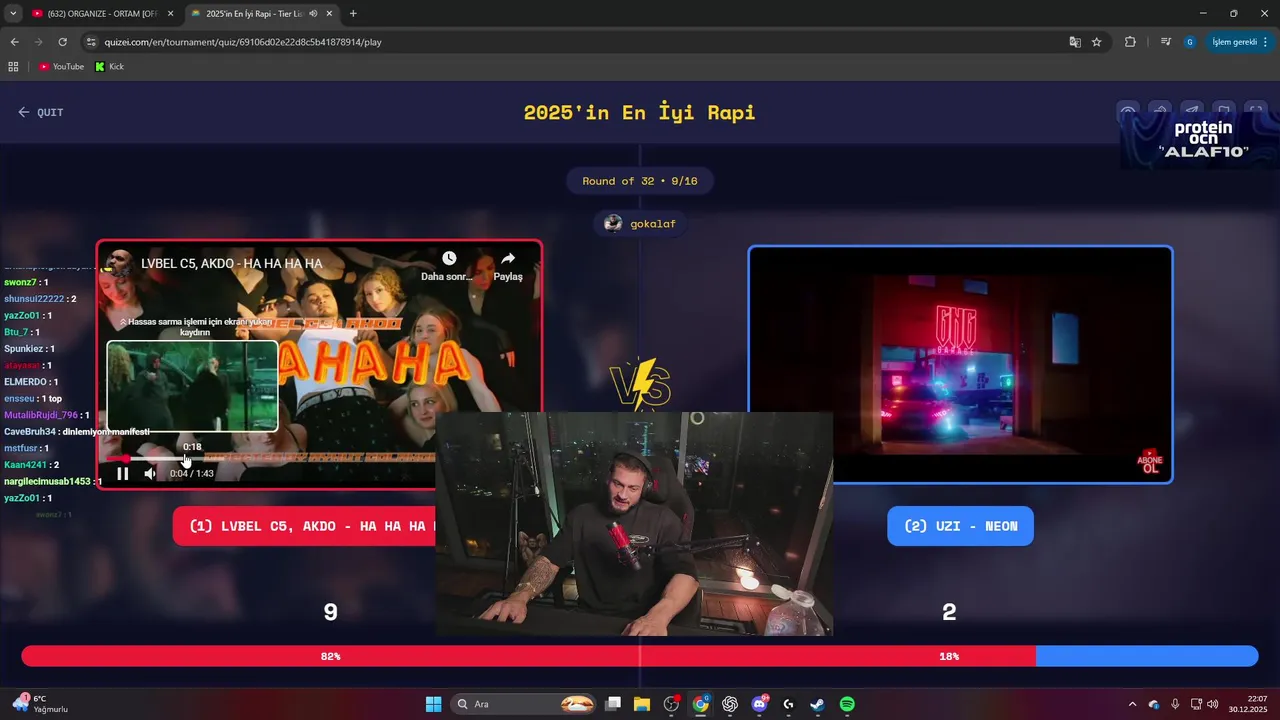Click the microphone tray icon
Viewport: 1280px width, 720px height.
pyautogui.click(x=1175, y=704)
